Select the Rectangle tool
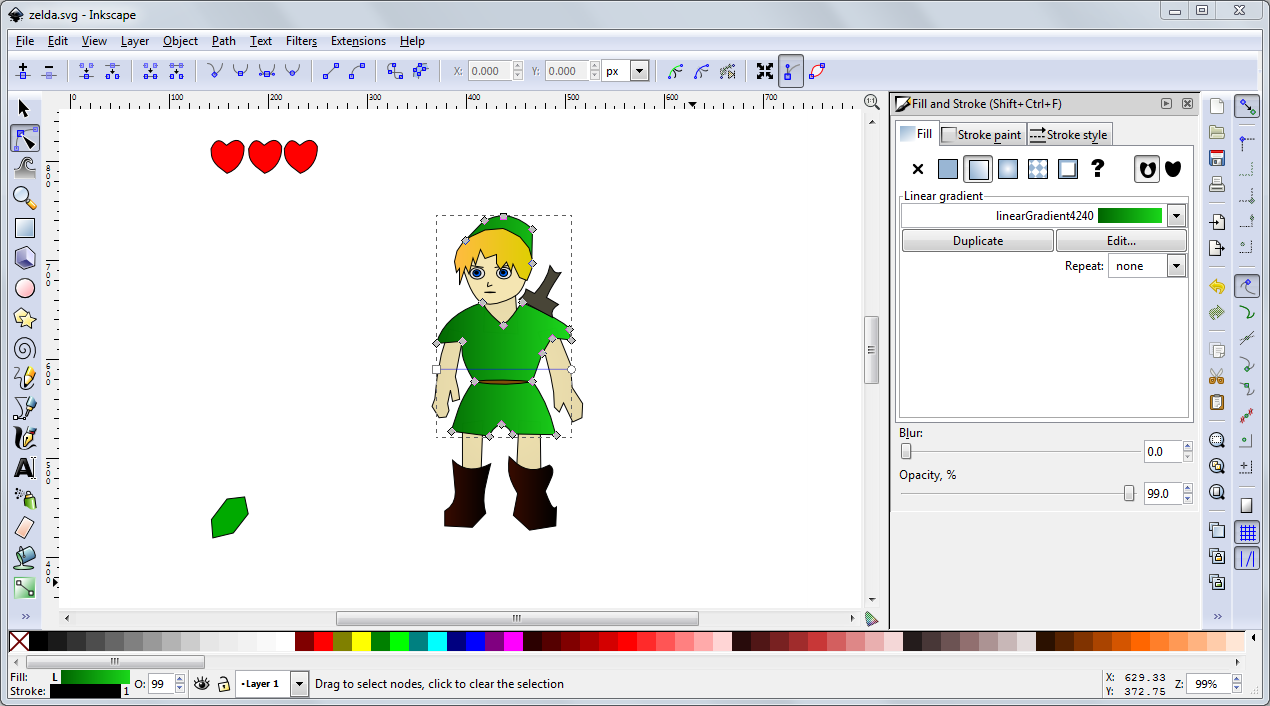Viewport: 1270px width, 706px height. point(25,228)
